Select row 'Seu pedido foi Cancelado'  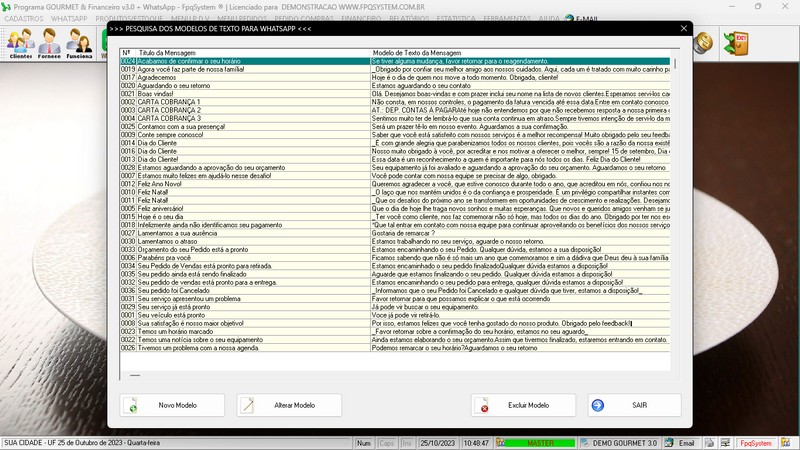pyautogui.click(x=395, y=291)
